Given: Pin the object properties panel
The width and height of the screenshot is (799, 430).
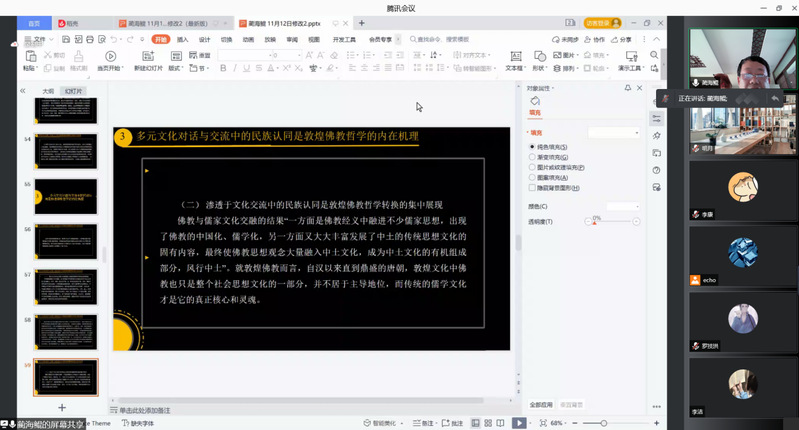Looking at the screenshot, I should (x=626, y=88).
